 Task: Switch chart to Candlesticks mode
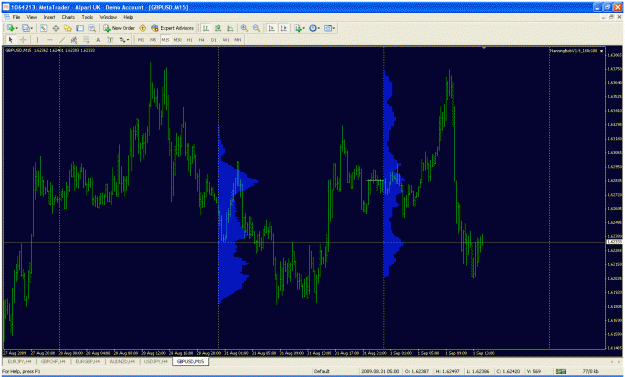tap(218, 28)
